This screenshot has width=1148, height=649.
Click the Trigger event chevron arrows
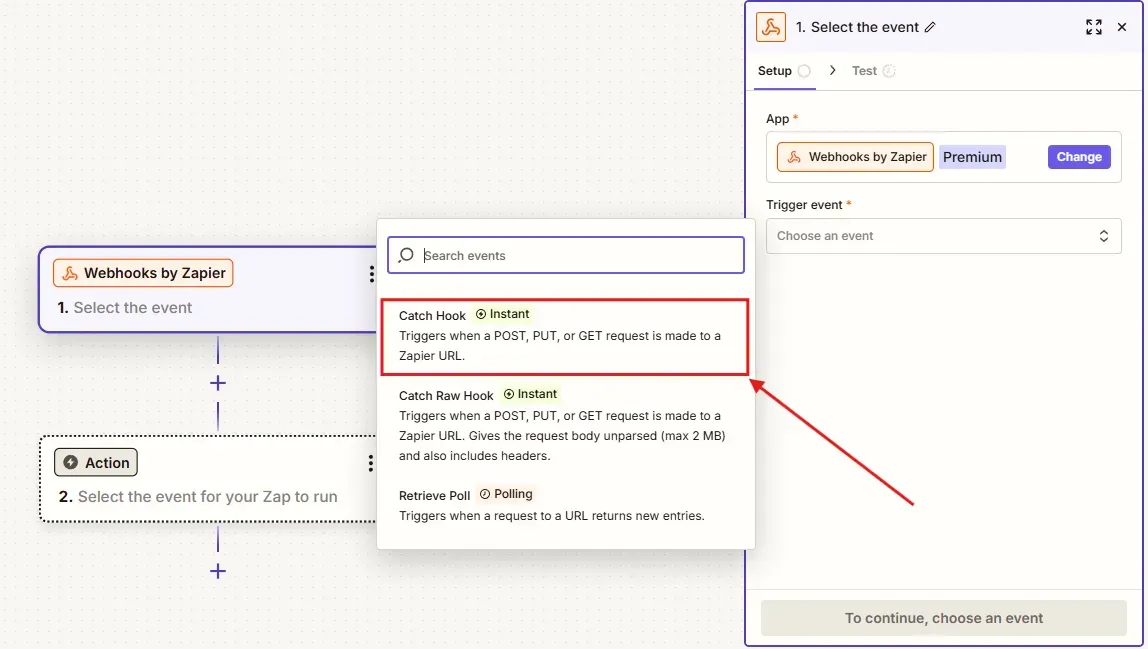click(1103, 236)
